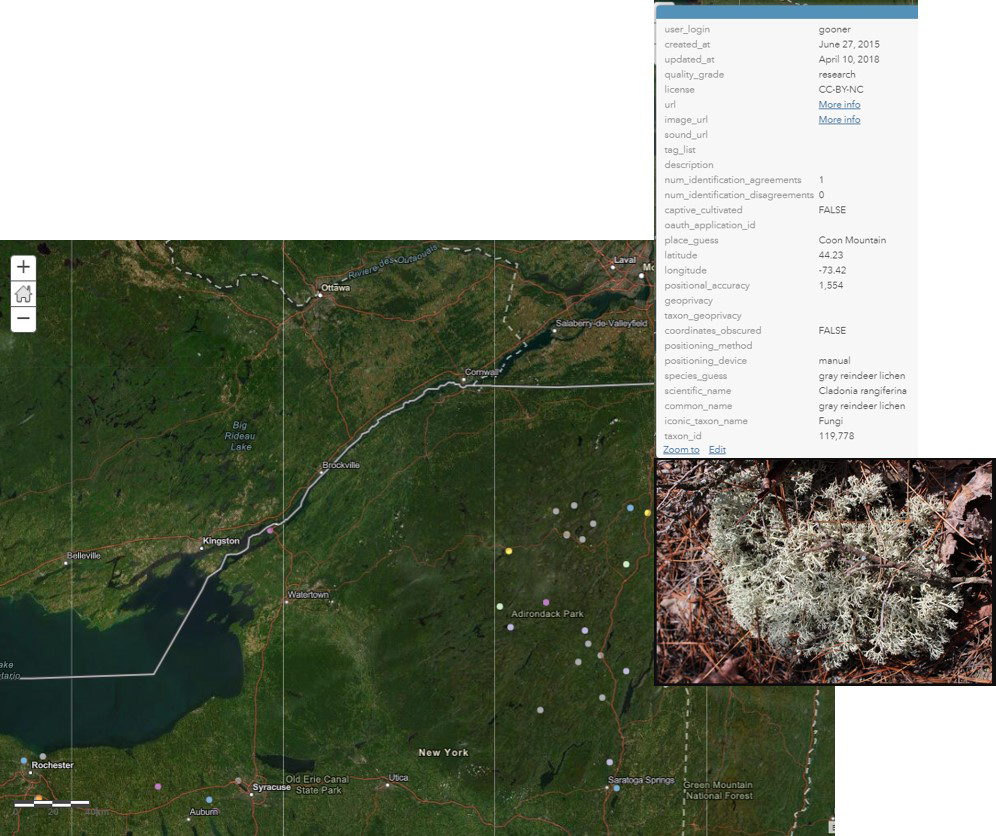Click the pink point above the Adirondack Park label

pos(546,602)
